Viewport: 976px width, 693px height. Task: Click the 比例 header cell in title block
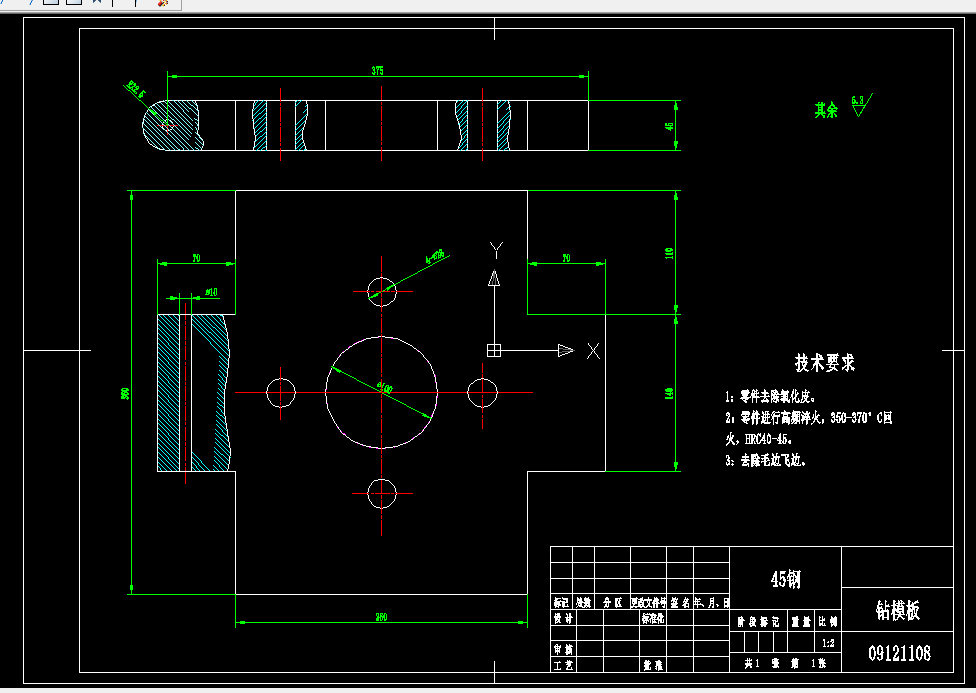(828, 621)
